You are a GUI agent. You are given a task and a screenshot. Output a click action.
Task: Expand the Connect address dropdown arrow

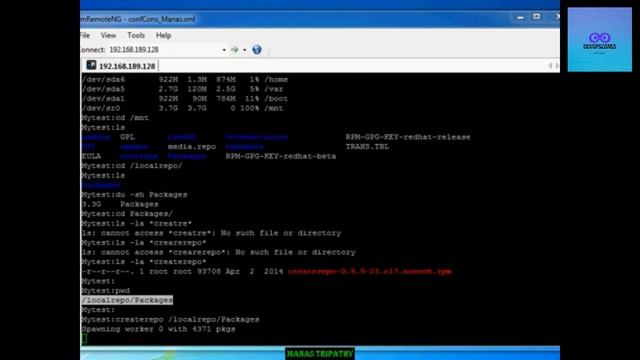(224, 50)
